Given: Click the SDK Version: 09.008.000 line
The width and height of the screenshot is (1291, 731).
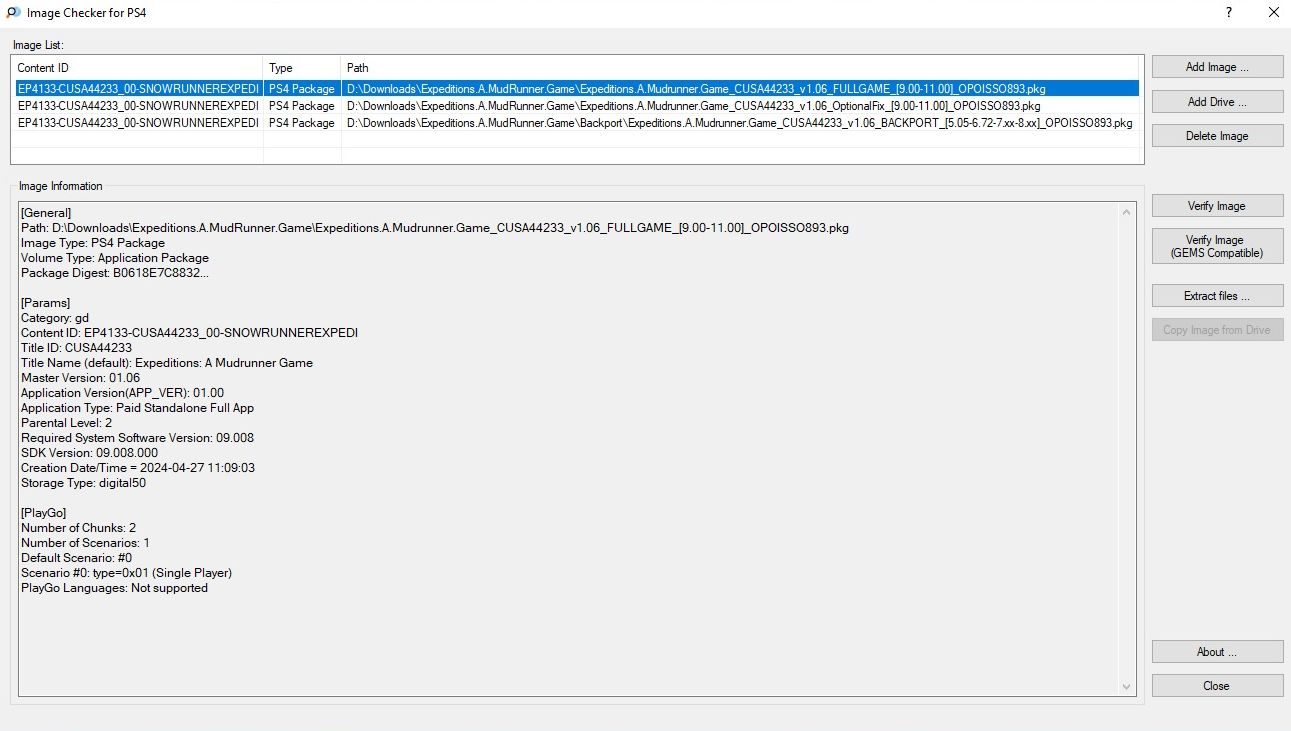Looking at the screenshot, I should coord(90,453).
